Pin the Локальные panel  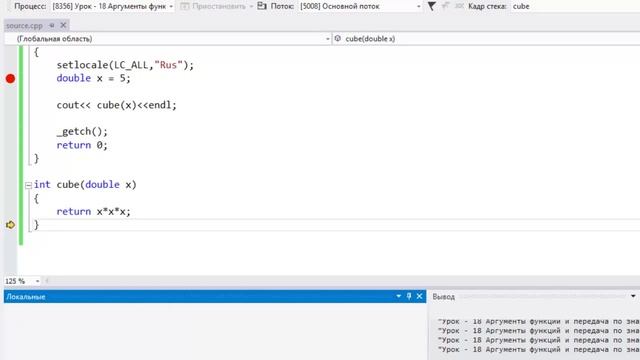pyautogui.click(x=409, y=296)
